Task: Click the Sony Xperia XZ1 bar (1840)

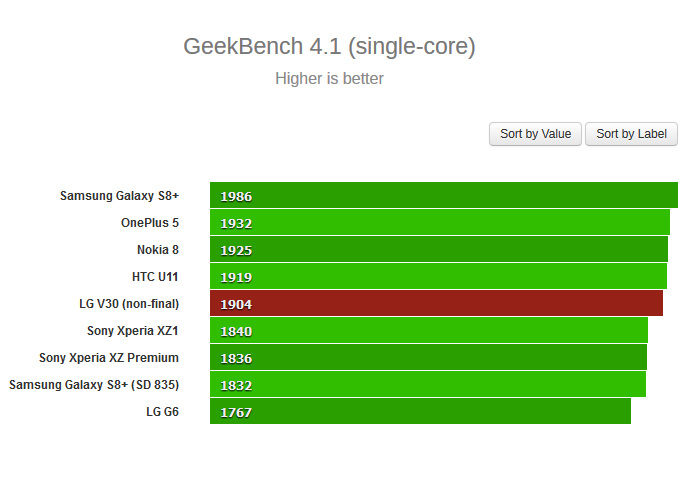Action: click(x=428, y=331)
